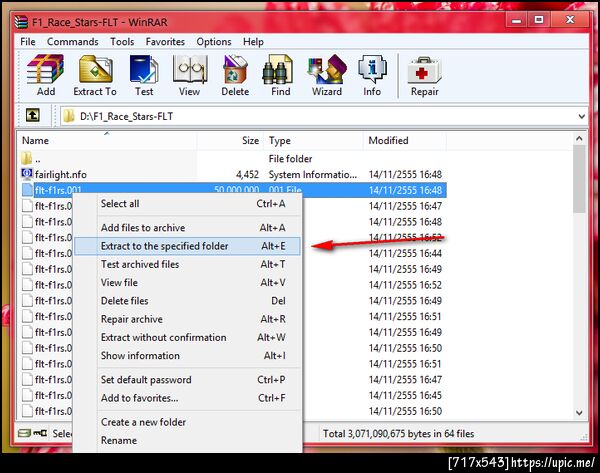Choose Add files to archive
The image size is (600, 473).
tap(188, 228)
